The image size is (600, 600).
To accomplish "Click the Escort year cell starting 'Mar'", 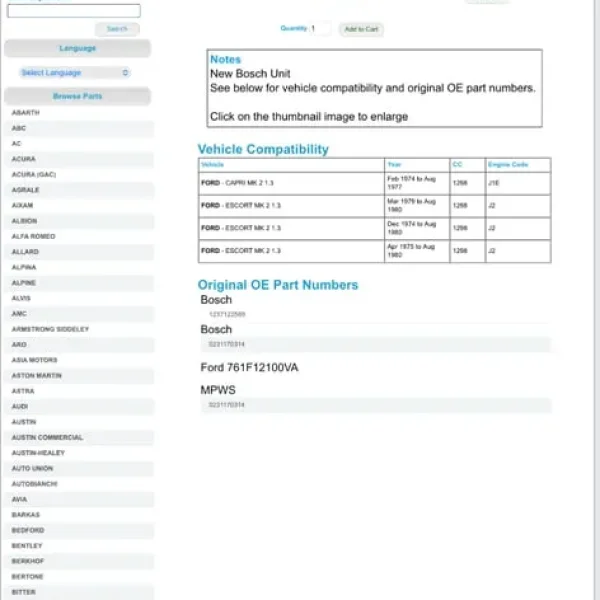I will coord(417,205).
